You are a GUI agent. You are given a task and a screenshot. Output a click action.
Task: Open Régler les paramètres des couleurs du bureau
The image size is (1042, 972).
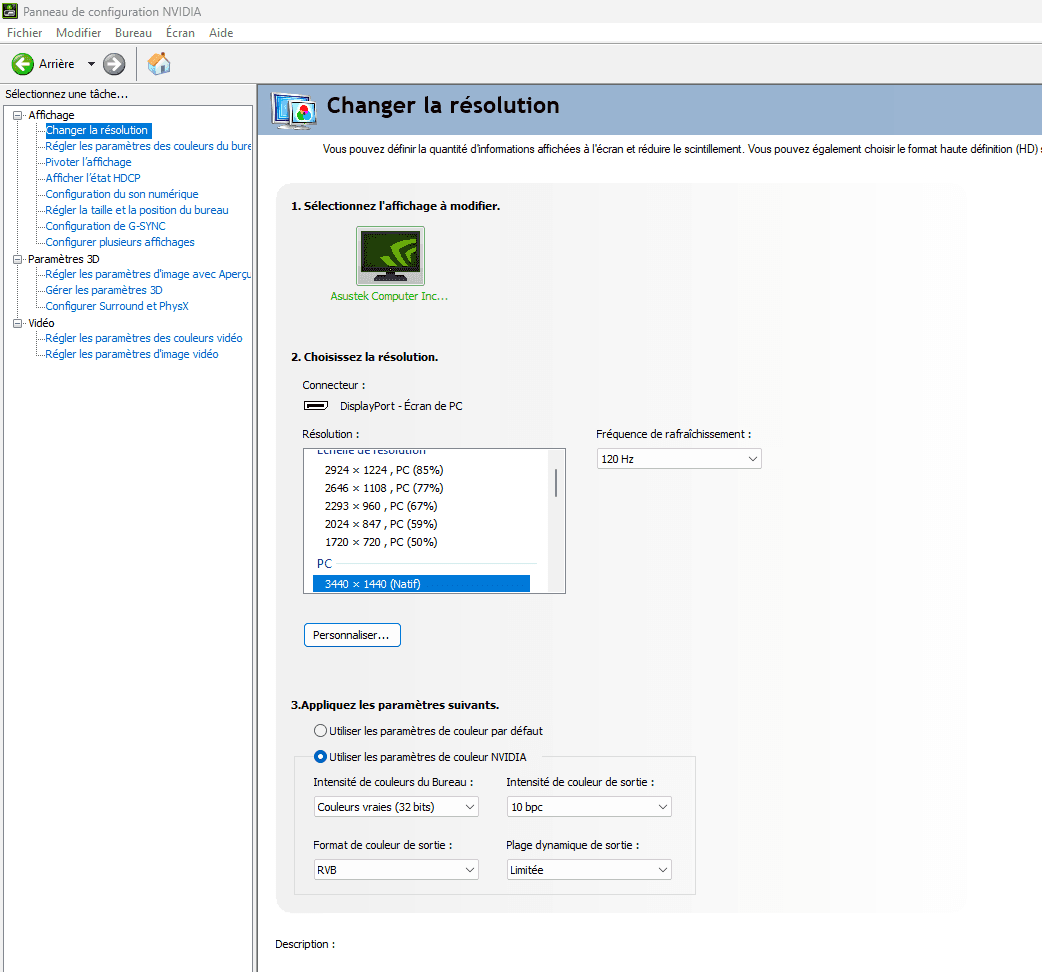pyautogui.click(x=148, y=146)
